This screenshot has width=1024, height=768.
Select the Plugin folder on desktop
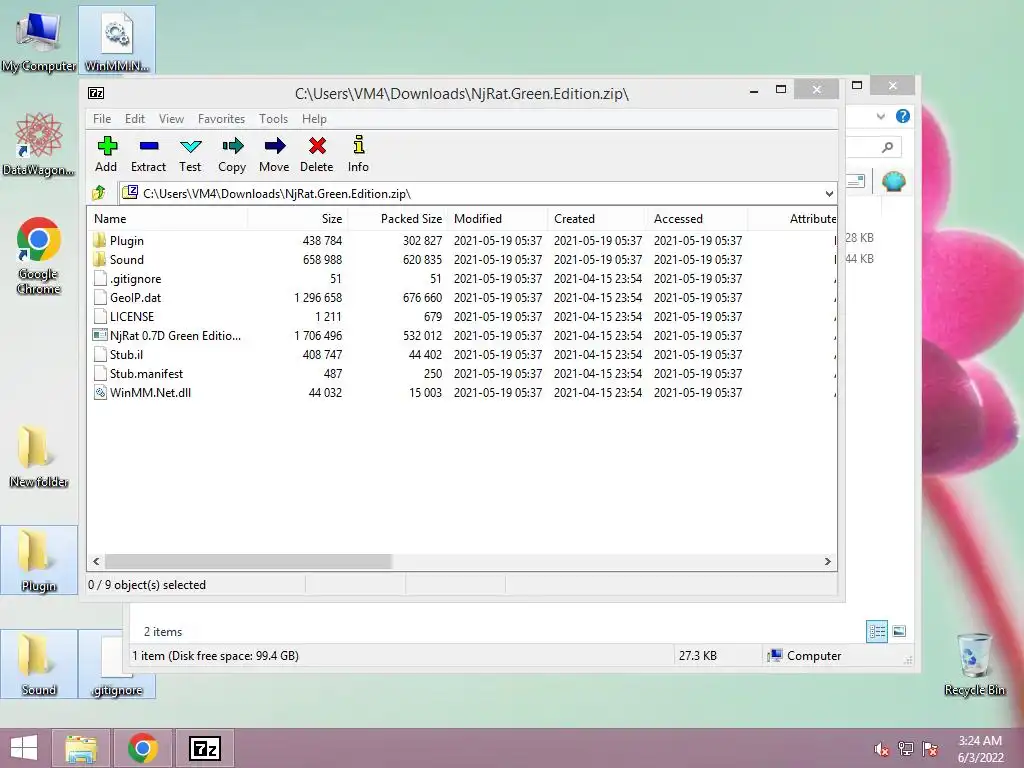point(39,560)
